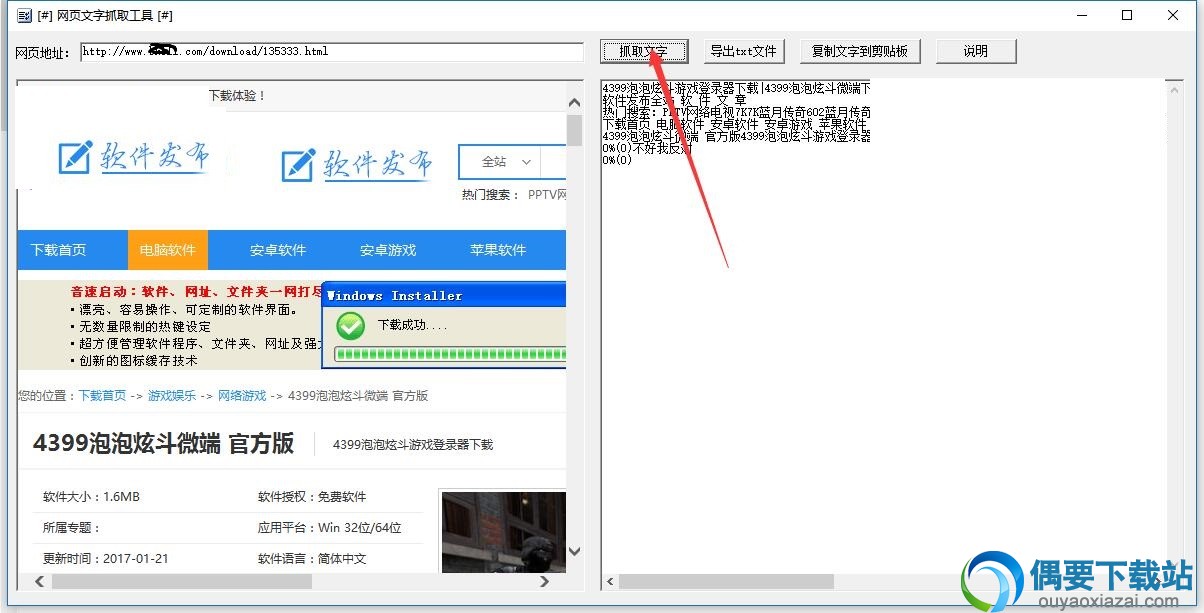
Task: Click the game screenshot thumbnail
Action: point(503,531)
